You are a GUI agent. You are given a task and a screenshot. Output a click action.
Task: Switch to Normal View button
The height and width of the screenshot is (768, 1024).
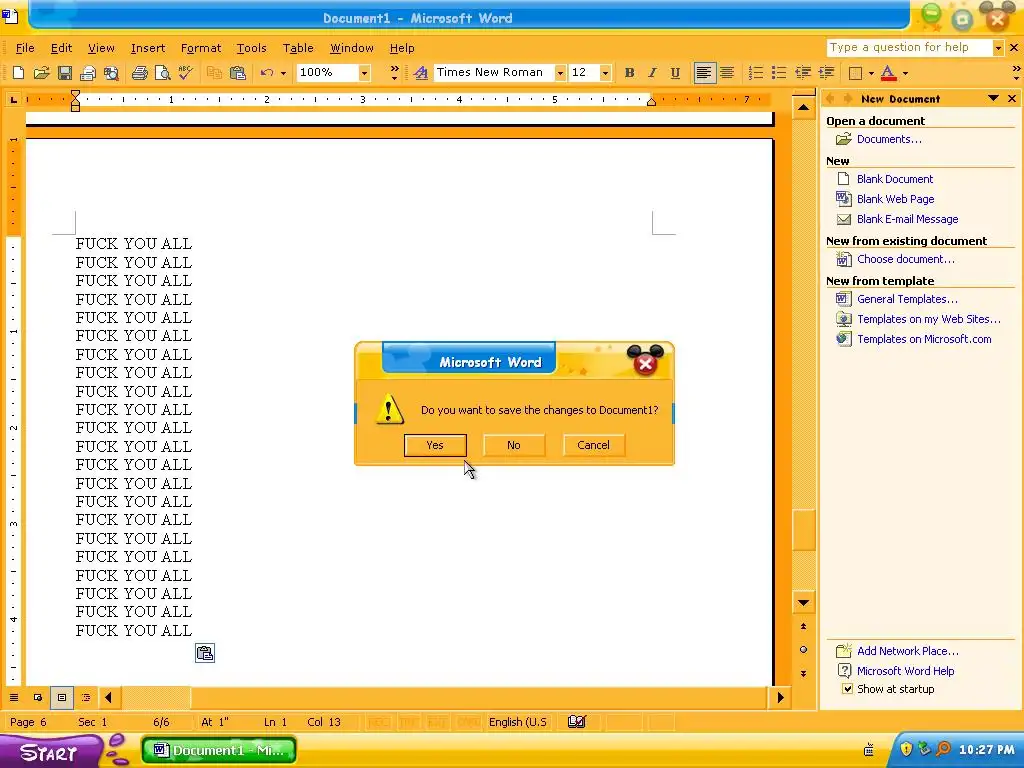point(14,697)
